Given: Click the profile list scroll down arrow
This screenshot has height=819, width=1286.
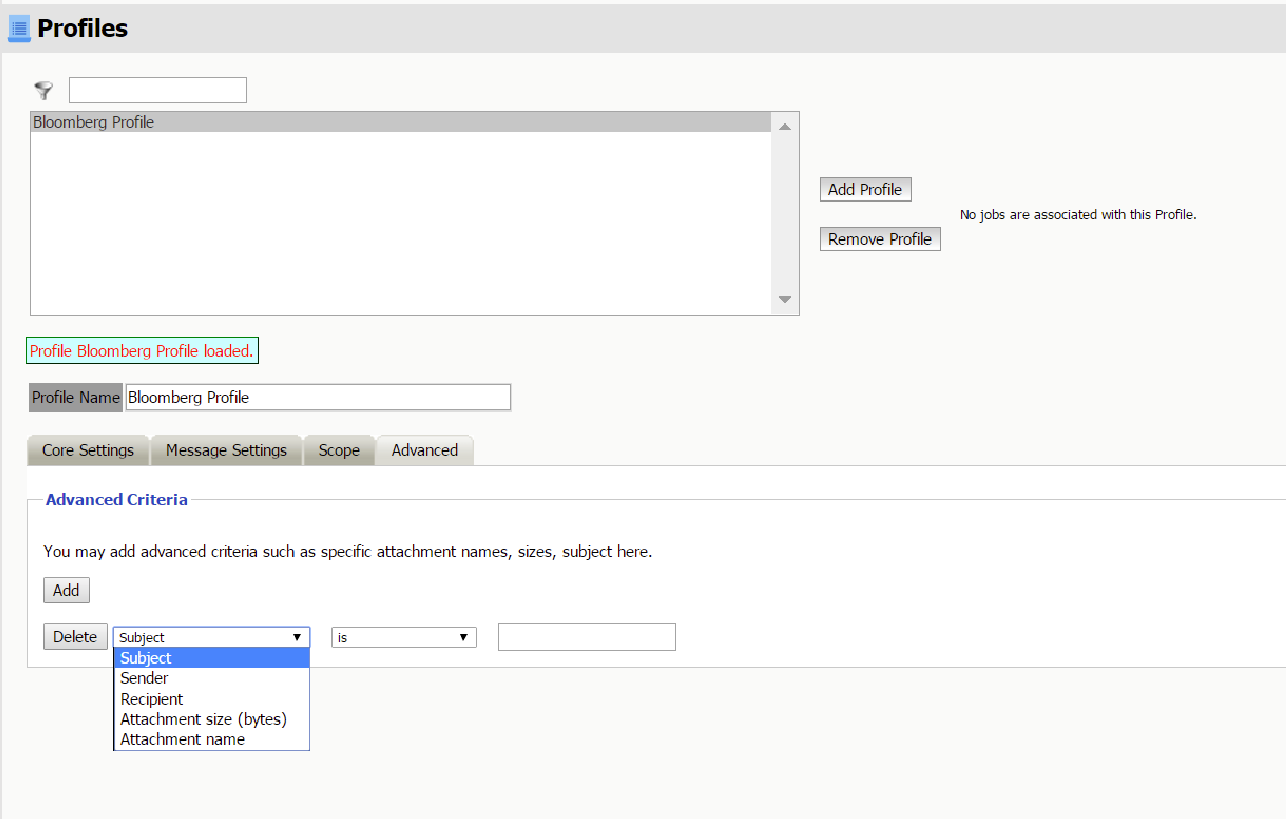Looking at the screenshot, I should (x=785, y=300).
